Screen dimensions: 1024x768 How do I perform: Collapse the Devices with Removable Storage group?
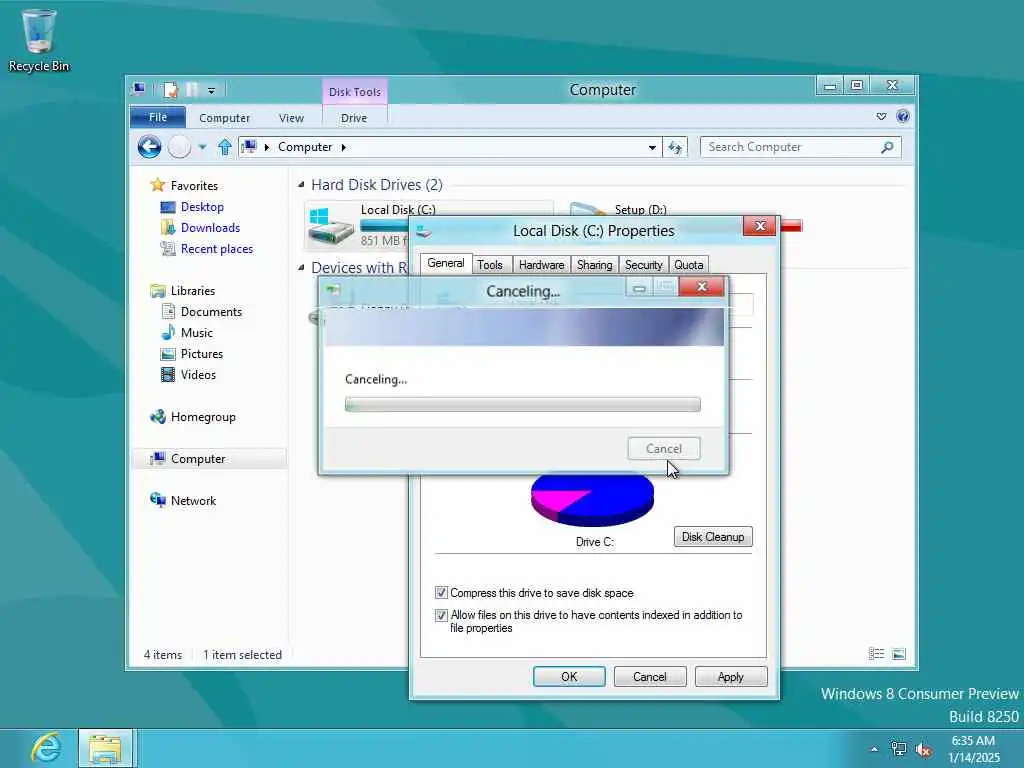coord(301,267)
